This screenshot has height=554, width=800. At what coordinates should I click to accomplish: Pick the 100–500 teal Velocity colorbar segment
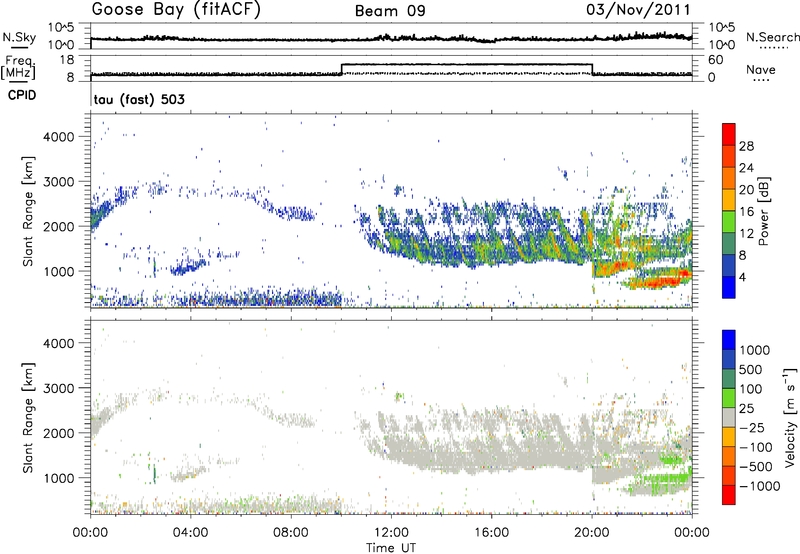729,379
